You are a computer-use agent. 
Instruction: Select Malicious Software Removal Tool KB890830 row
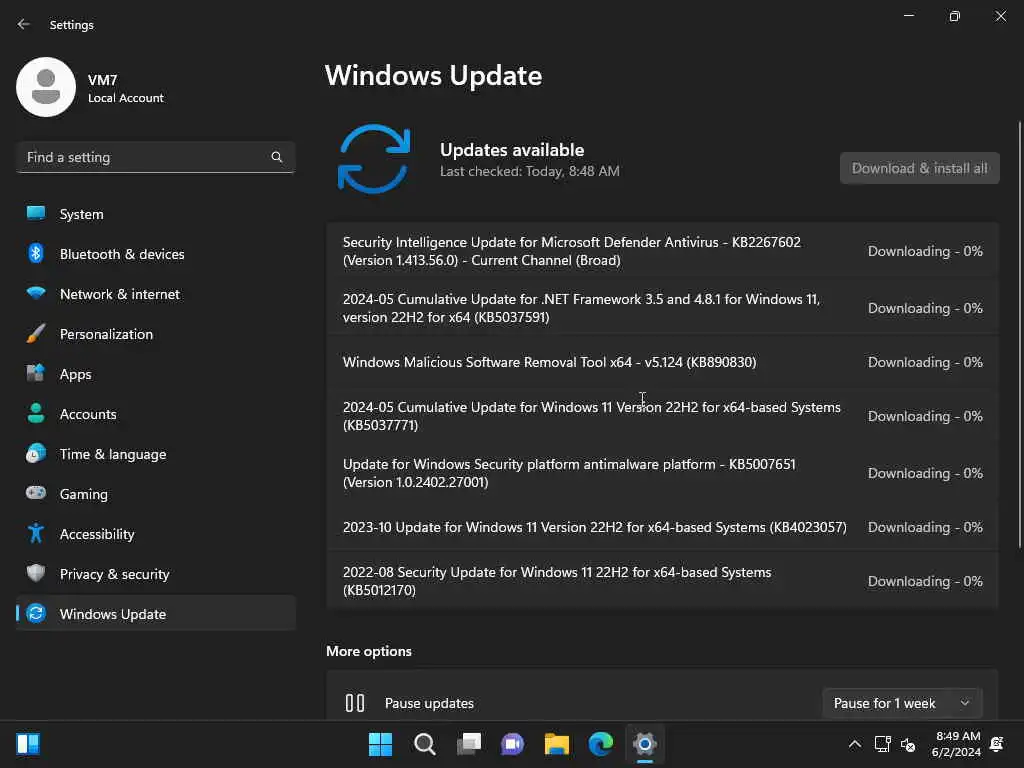(662, 362)
